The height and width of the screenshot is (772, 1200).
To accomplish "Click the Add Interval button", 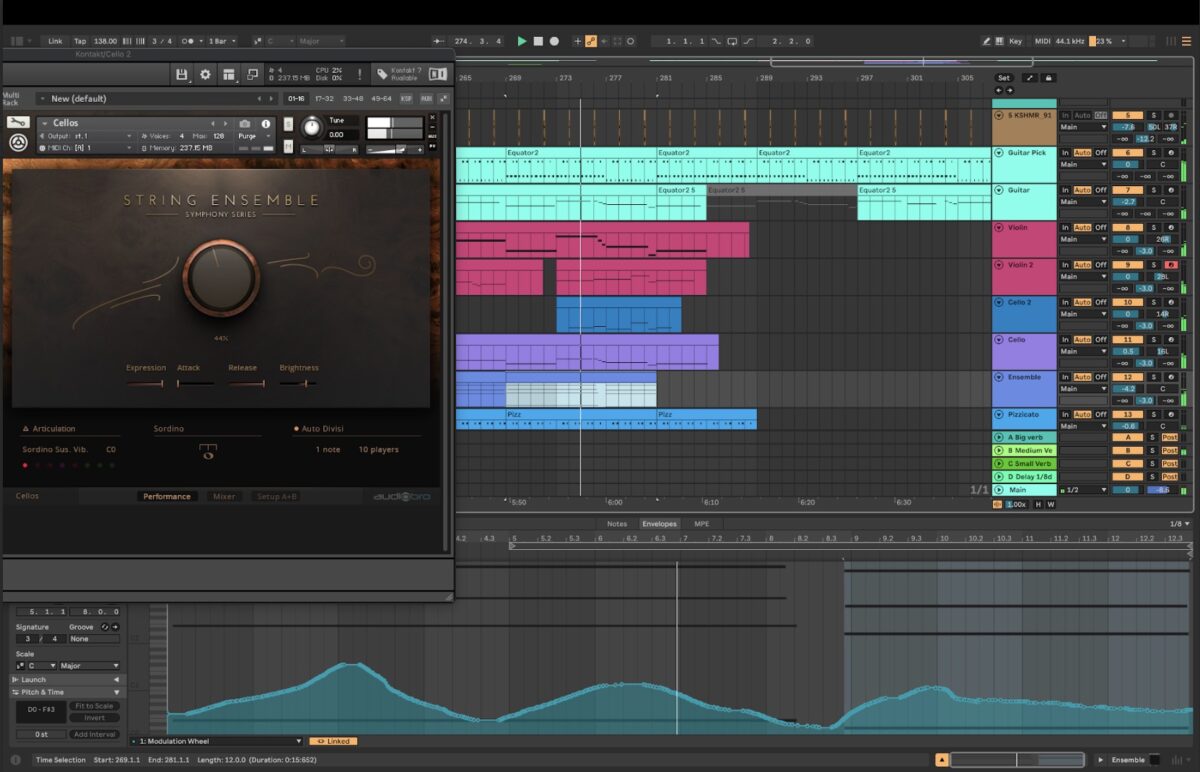I will click(94, 734).
